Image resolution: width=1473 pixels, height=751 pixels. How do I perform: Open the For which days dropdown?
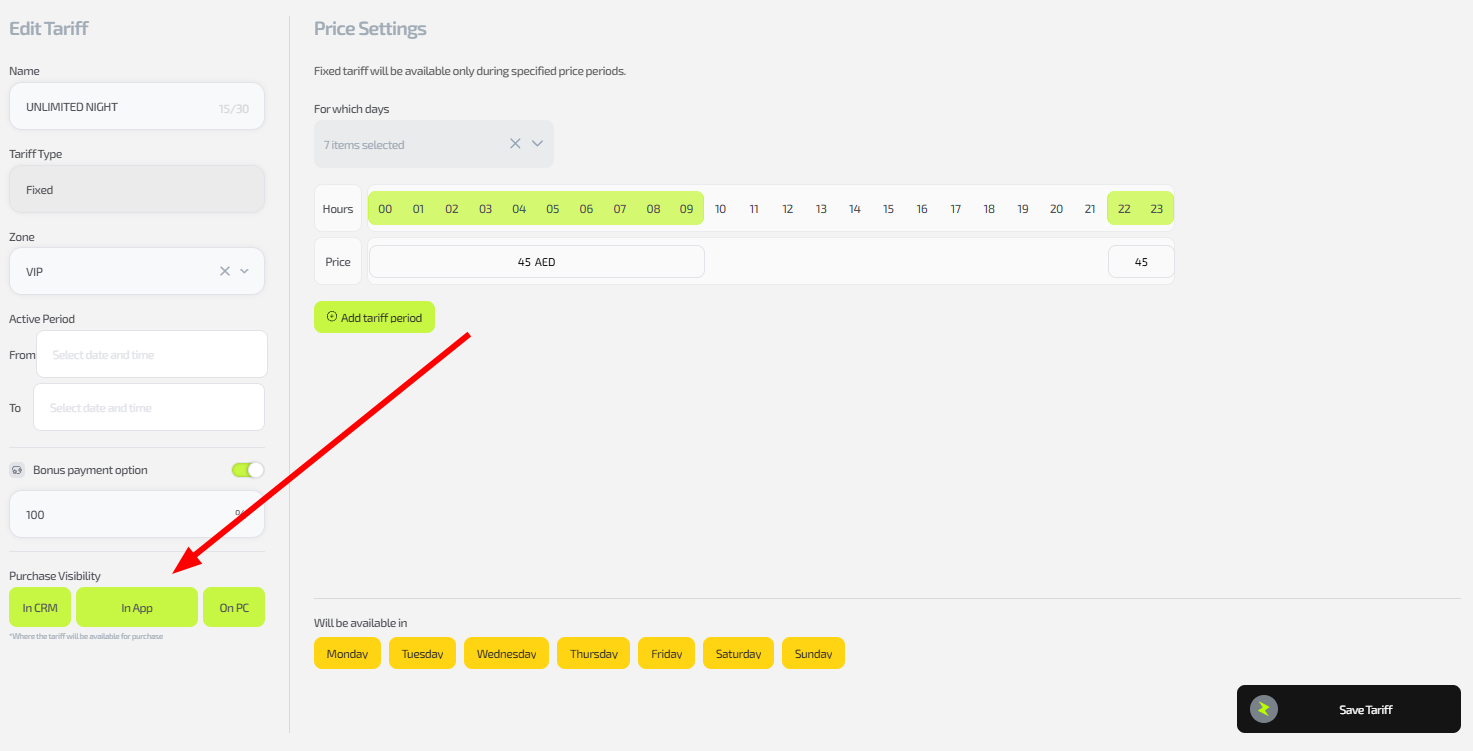point(537,144)
